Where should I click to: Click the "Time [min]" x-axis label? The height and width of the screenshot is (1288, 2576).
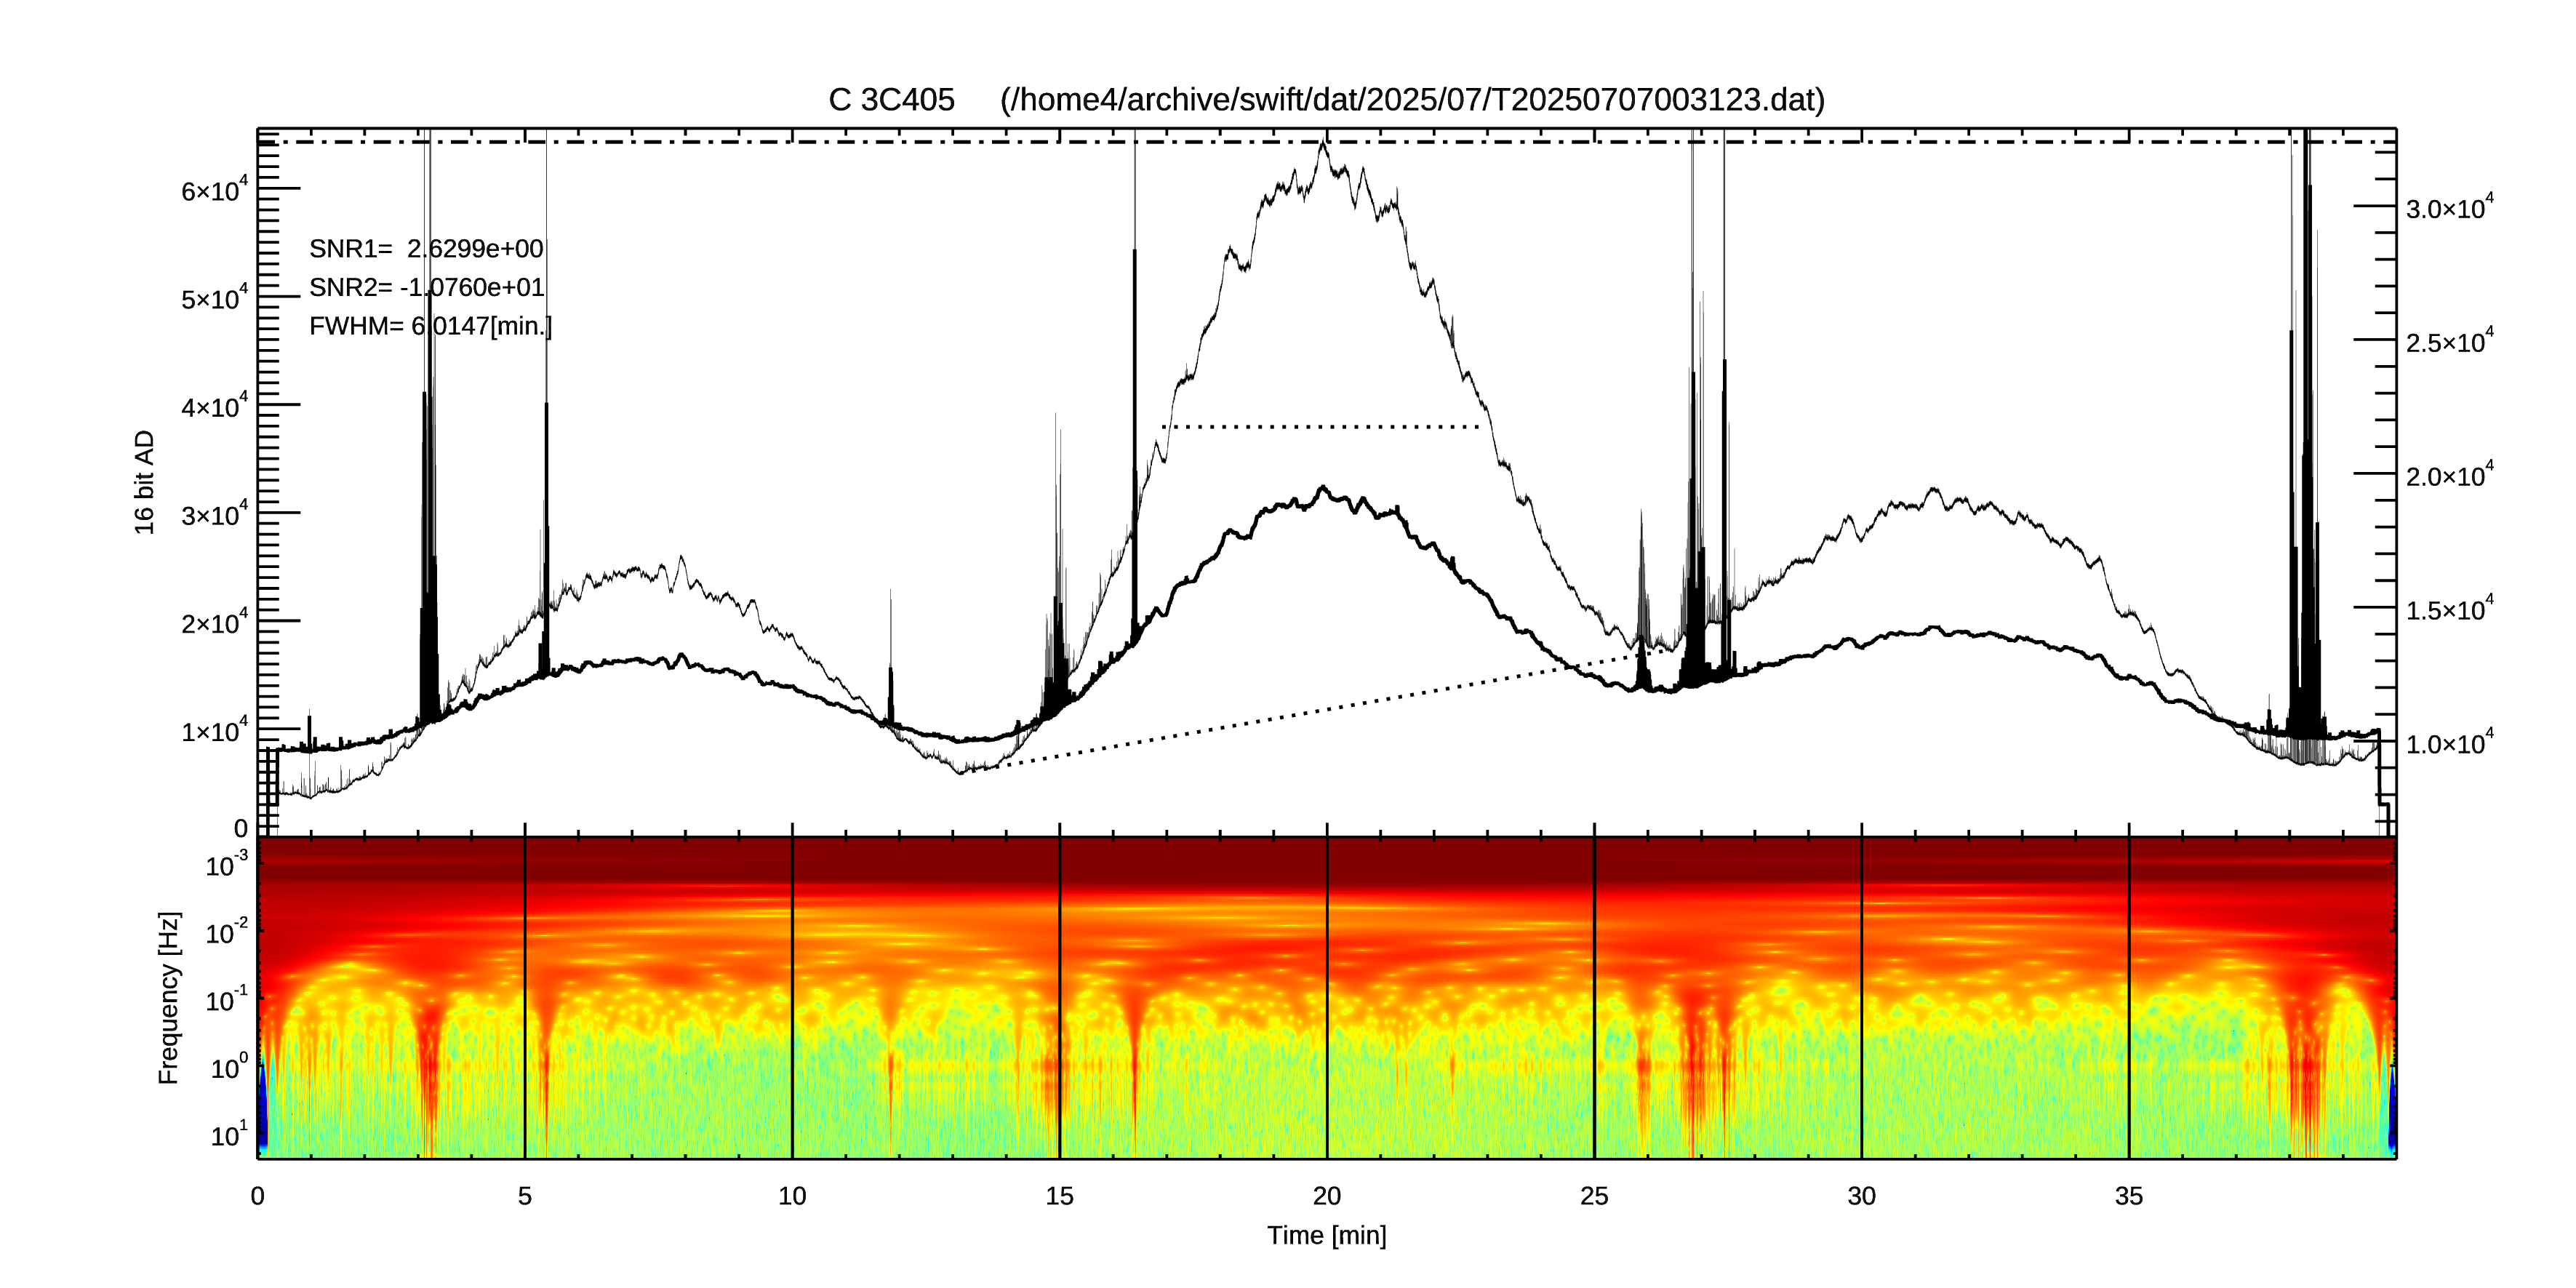click(x=1327, y=1235)
